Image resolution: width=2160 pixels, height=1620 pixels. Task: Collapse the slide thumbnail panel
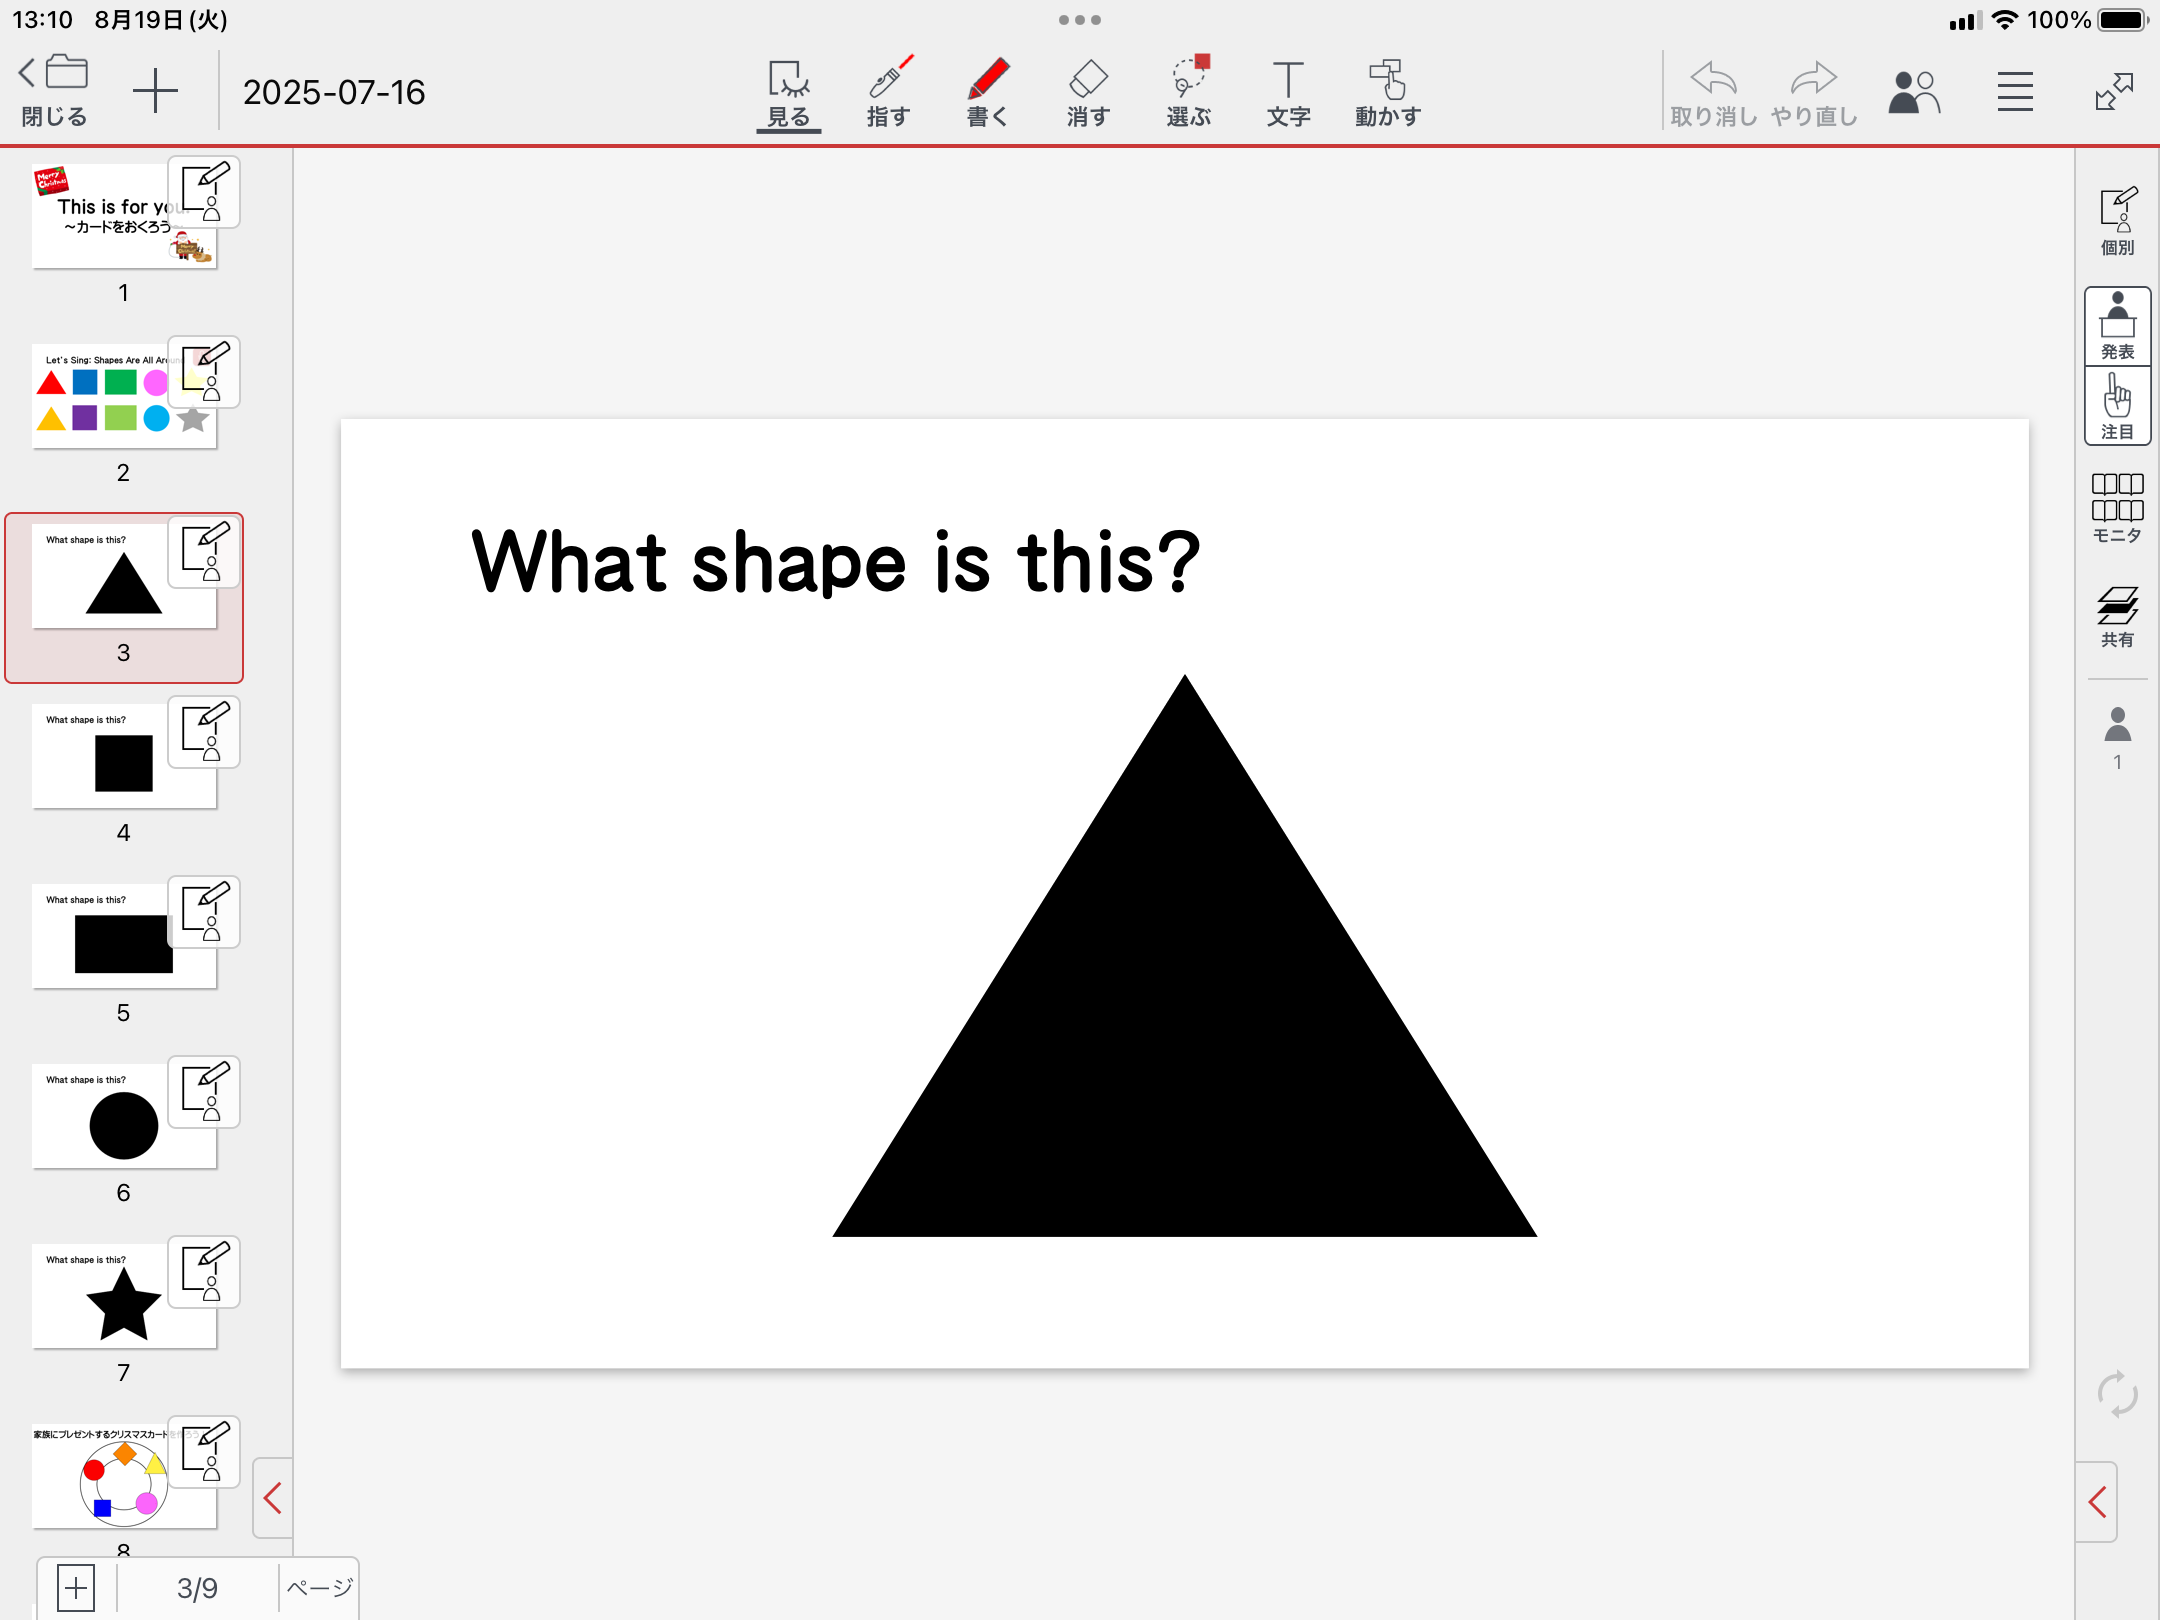(272, 1497)
